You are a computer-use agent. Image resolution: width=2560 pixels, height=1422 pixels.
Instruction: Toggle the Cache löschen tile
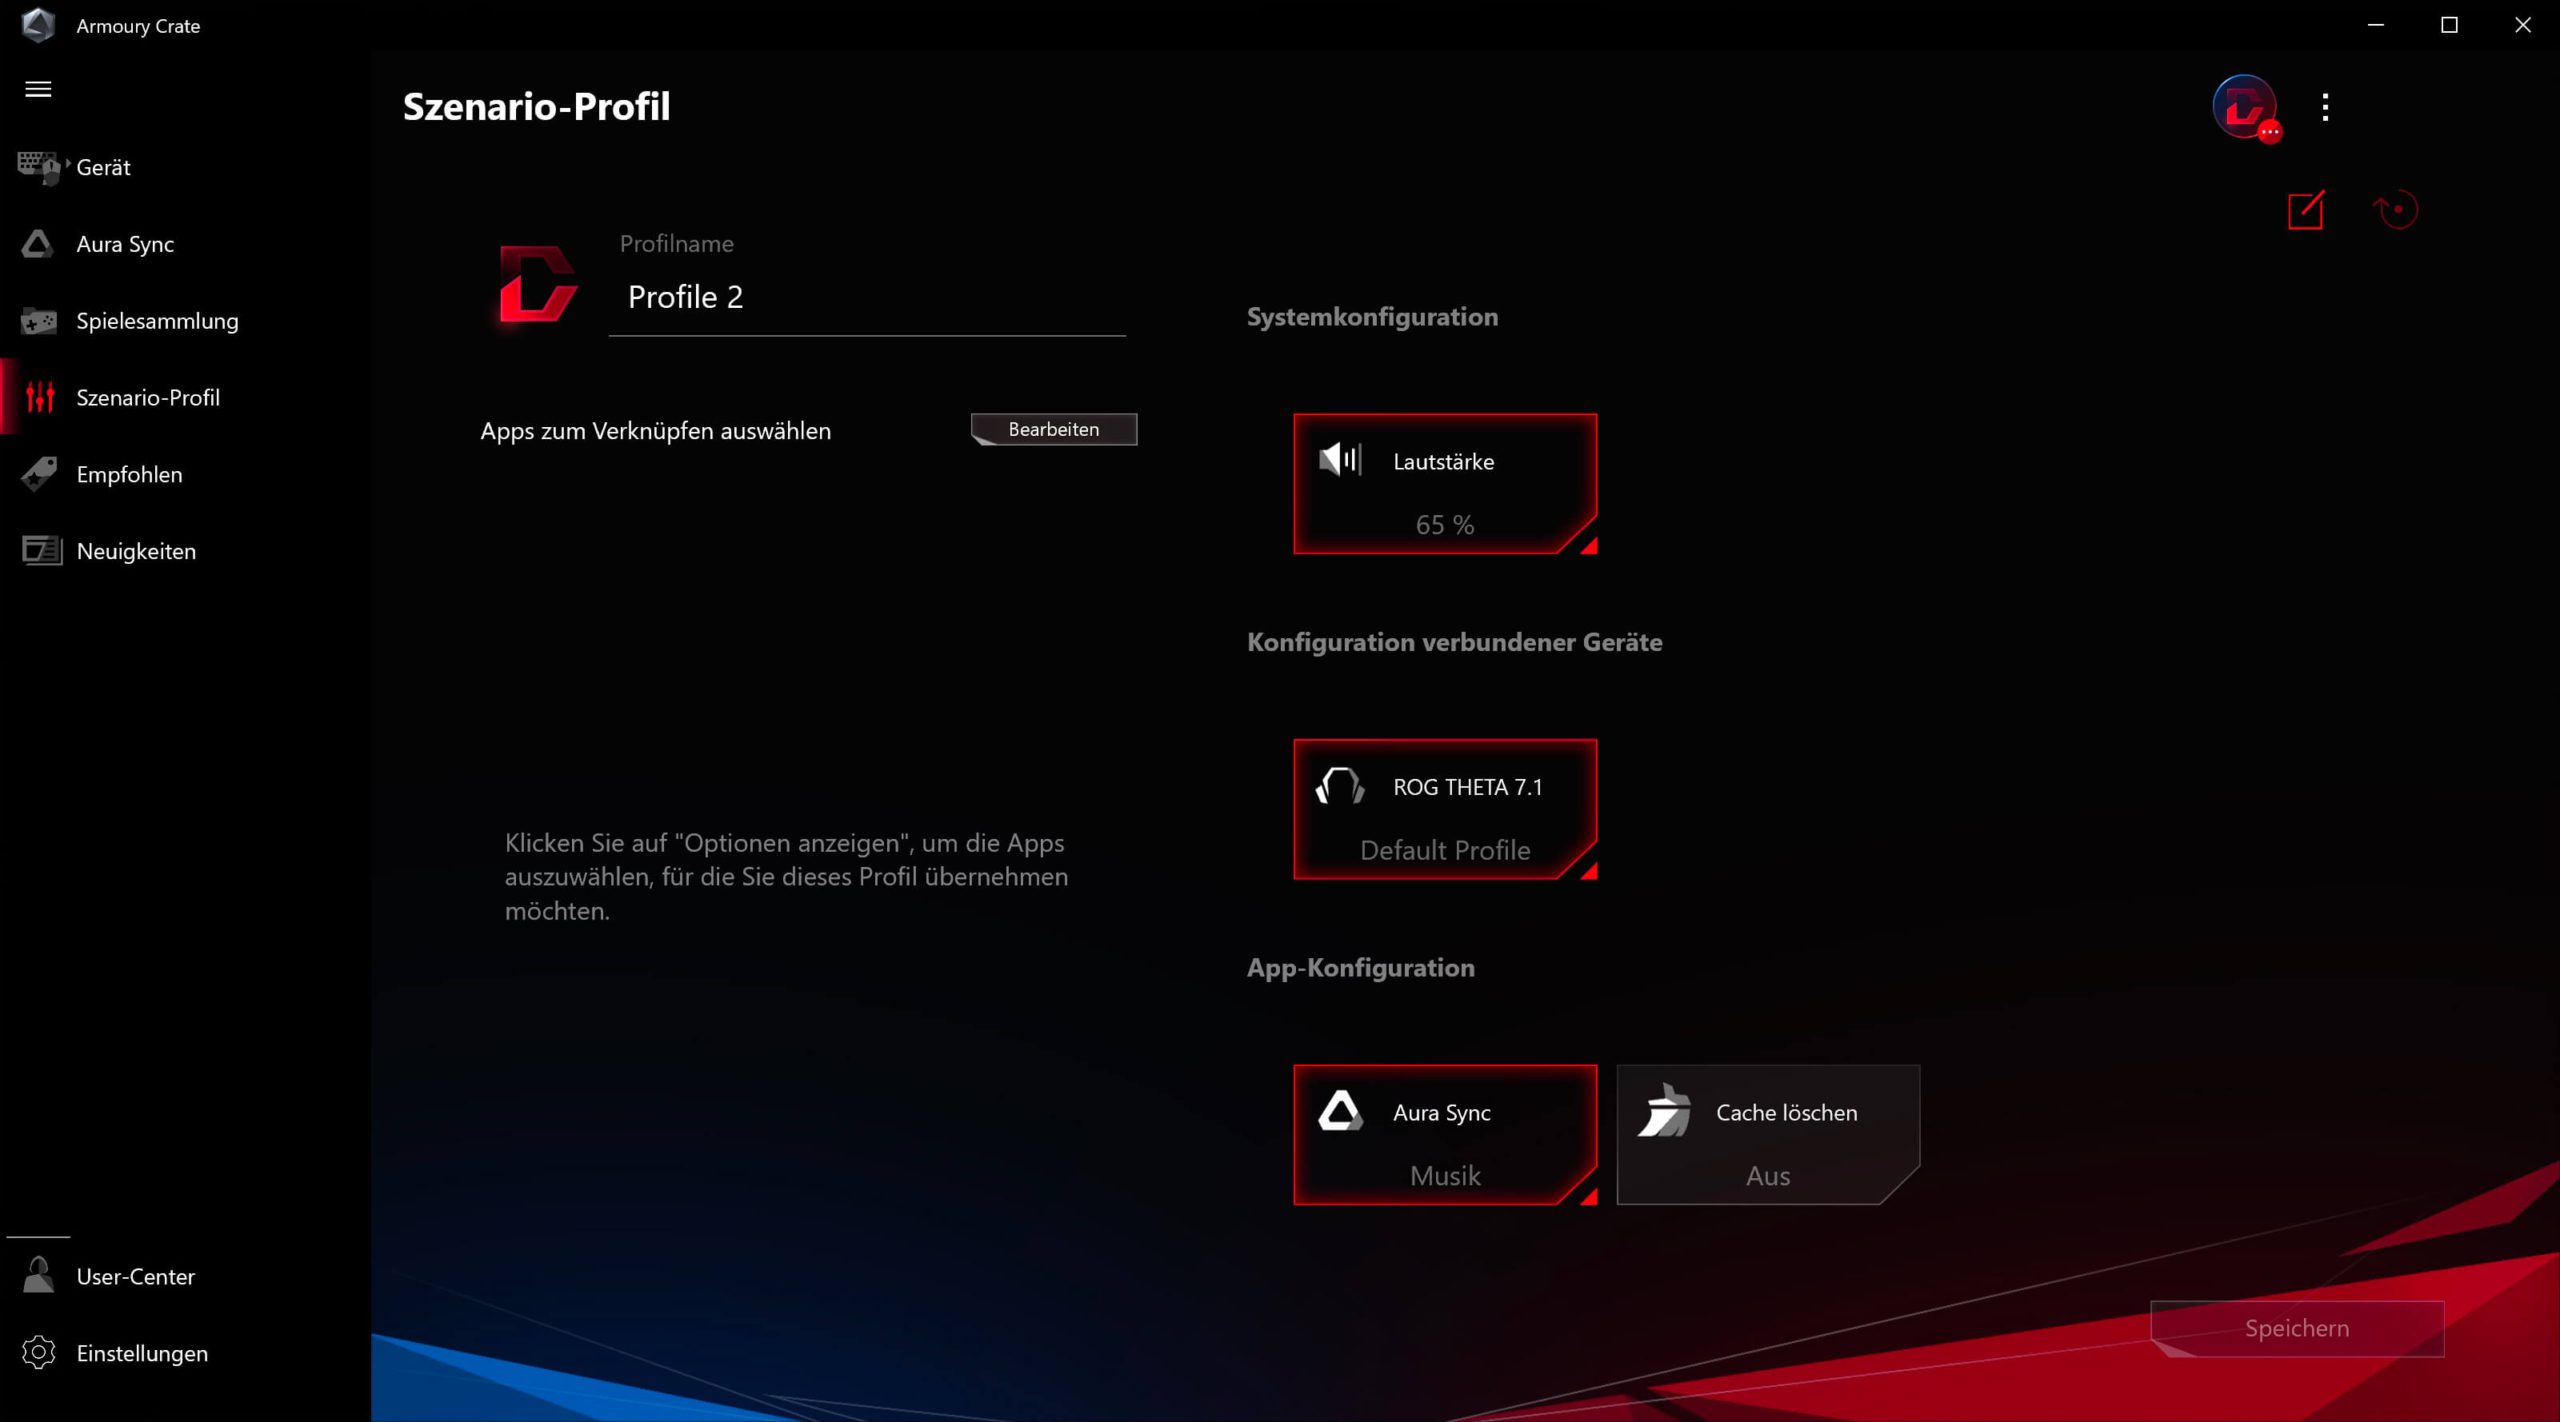point(1766,1134)
